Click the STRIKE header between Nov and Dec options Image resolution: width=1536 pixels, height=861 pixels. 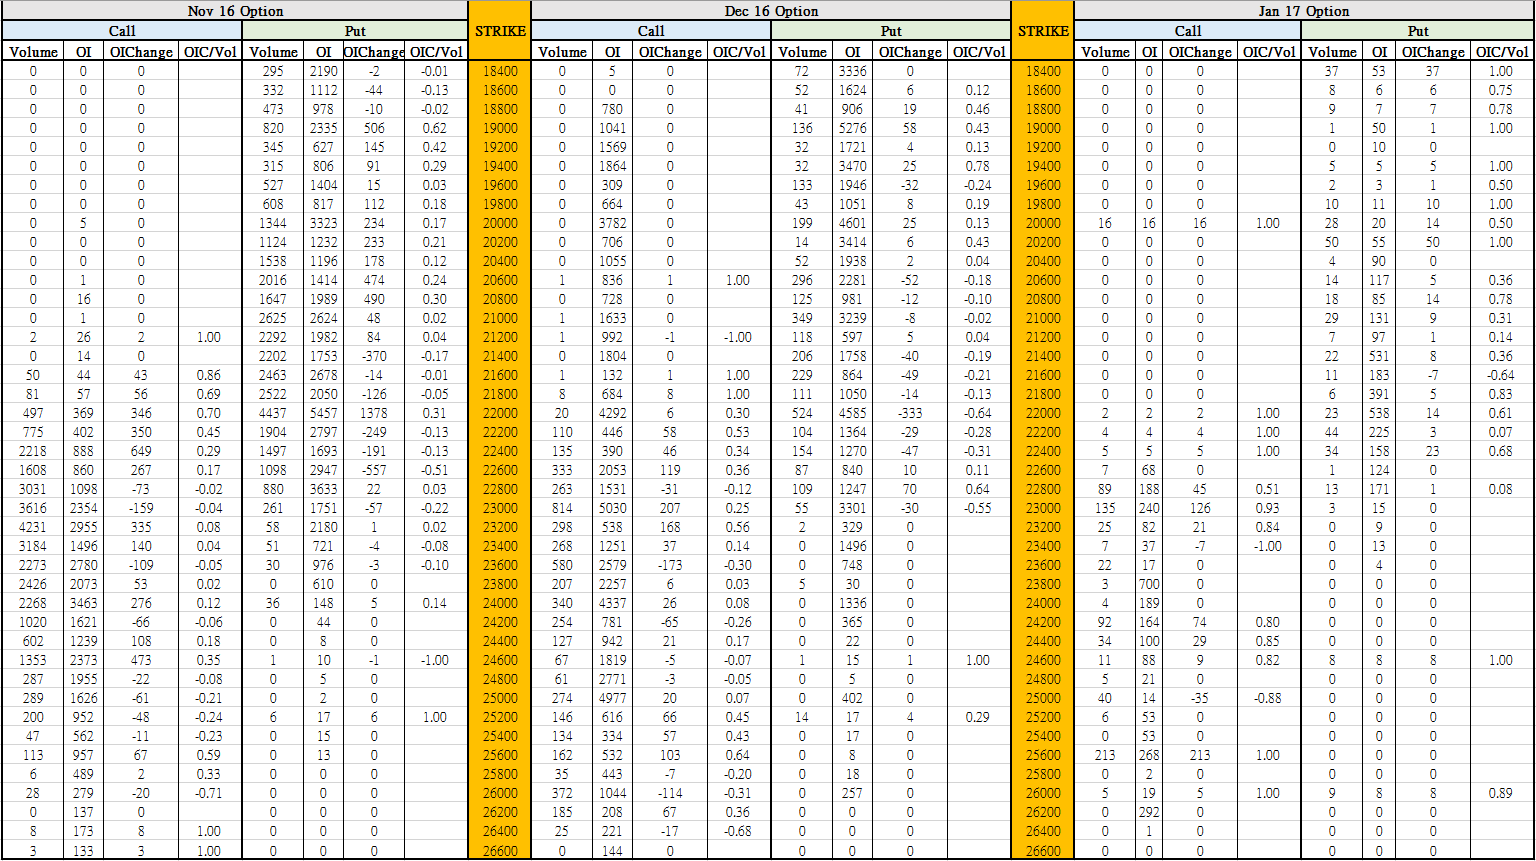click(x=499, y=31)
